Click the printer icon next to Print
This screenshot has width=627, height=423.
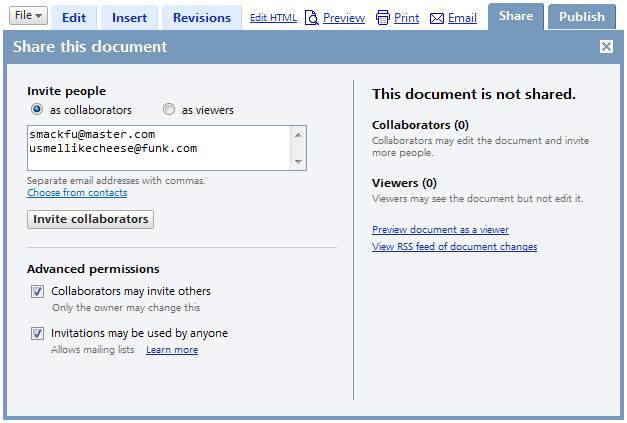coord(383,18)
